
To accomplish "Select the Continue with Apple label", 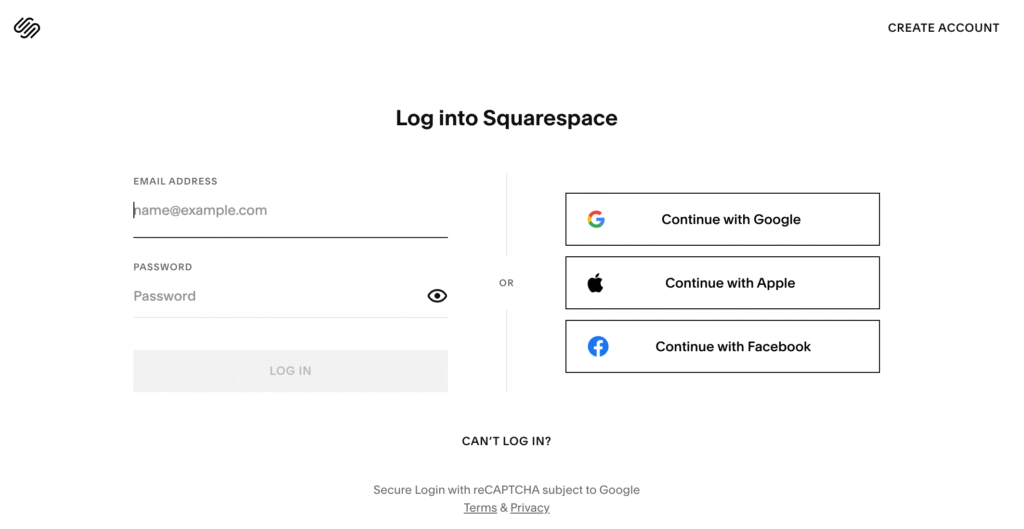I will (730, 283).
